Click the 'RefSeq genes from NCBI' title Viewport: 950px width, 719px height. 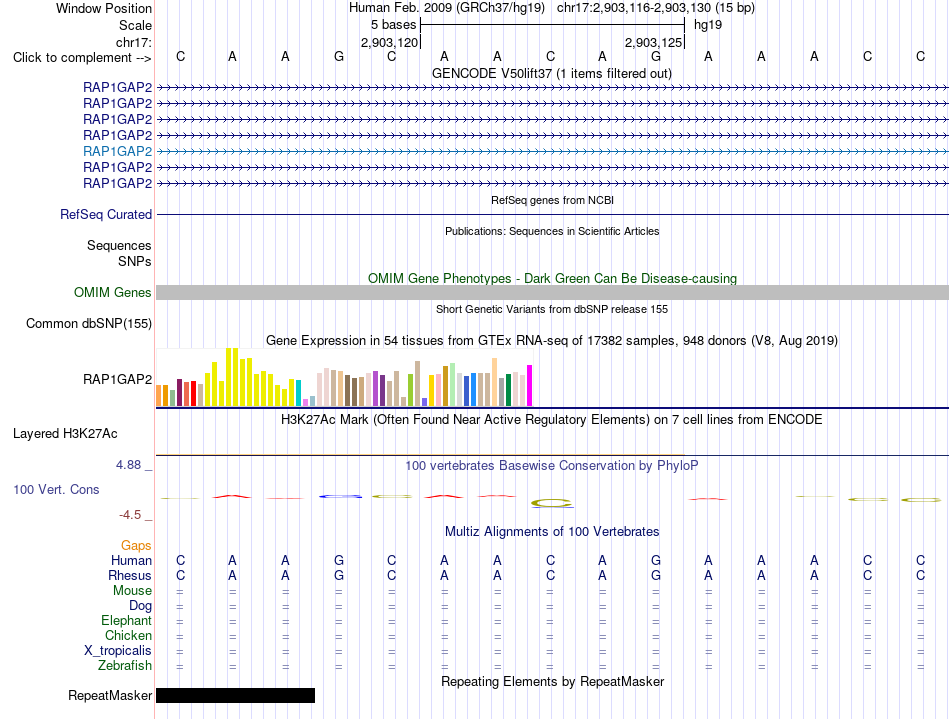[553, 200]
